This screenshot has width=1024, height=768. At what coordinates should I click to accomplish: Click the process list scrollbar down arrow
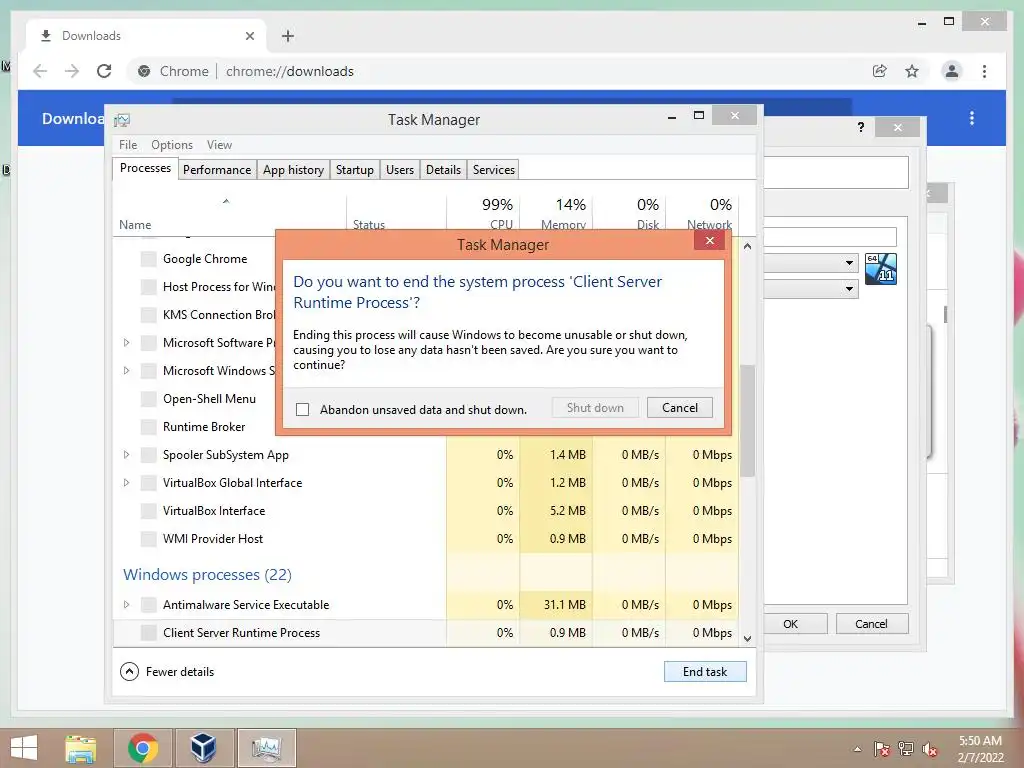pos(748,639)
